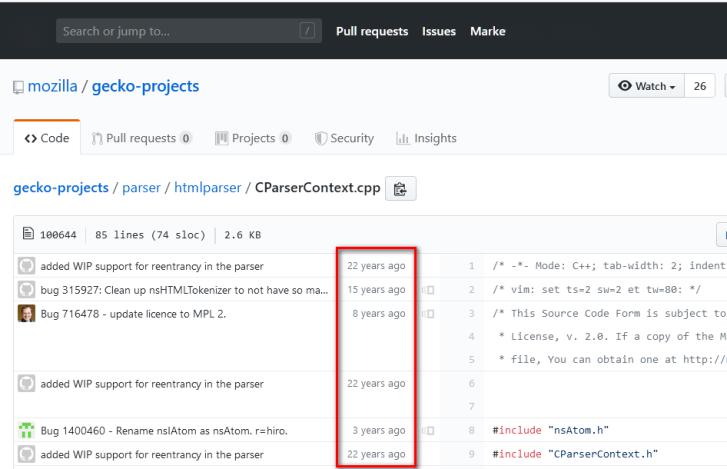Open bug 315927 nsHTMLTokenizer cleanup commit
Image resolution: width=727 pixels, height=469 pixels.
pos(184,290)
